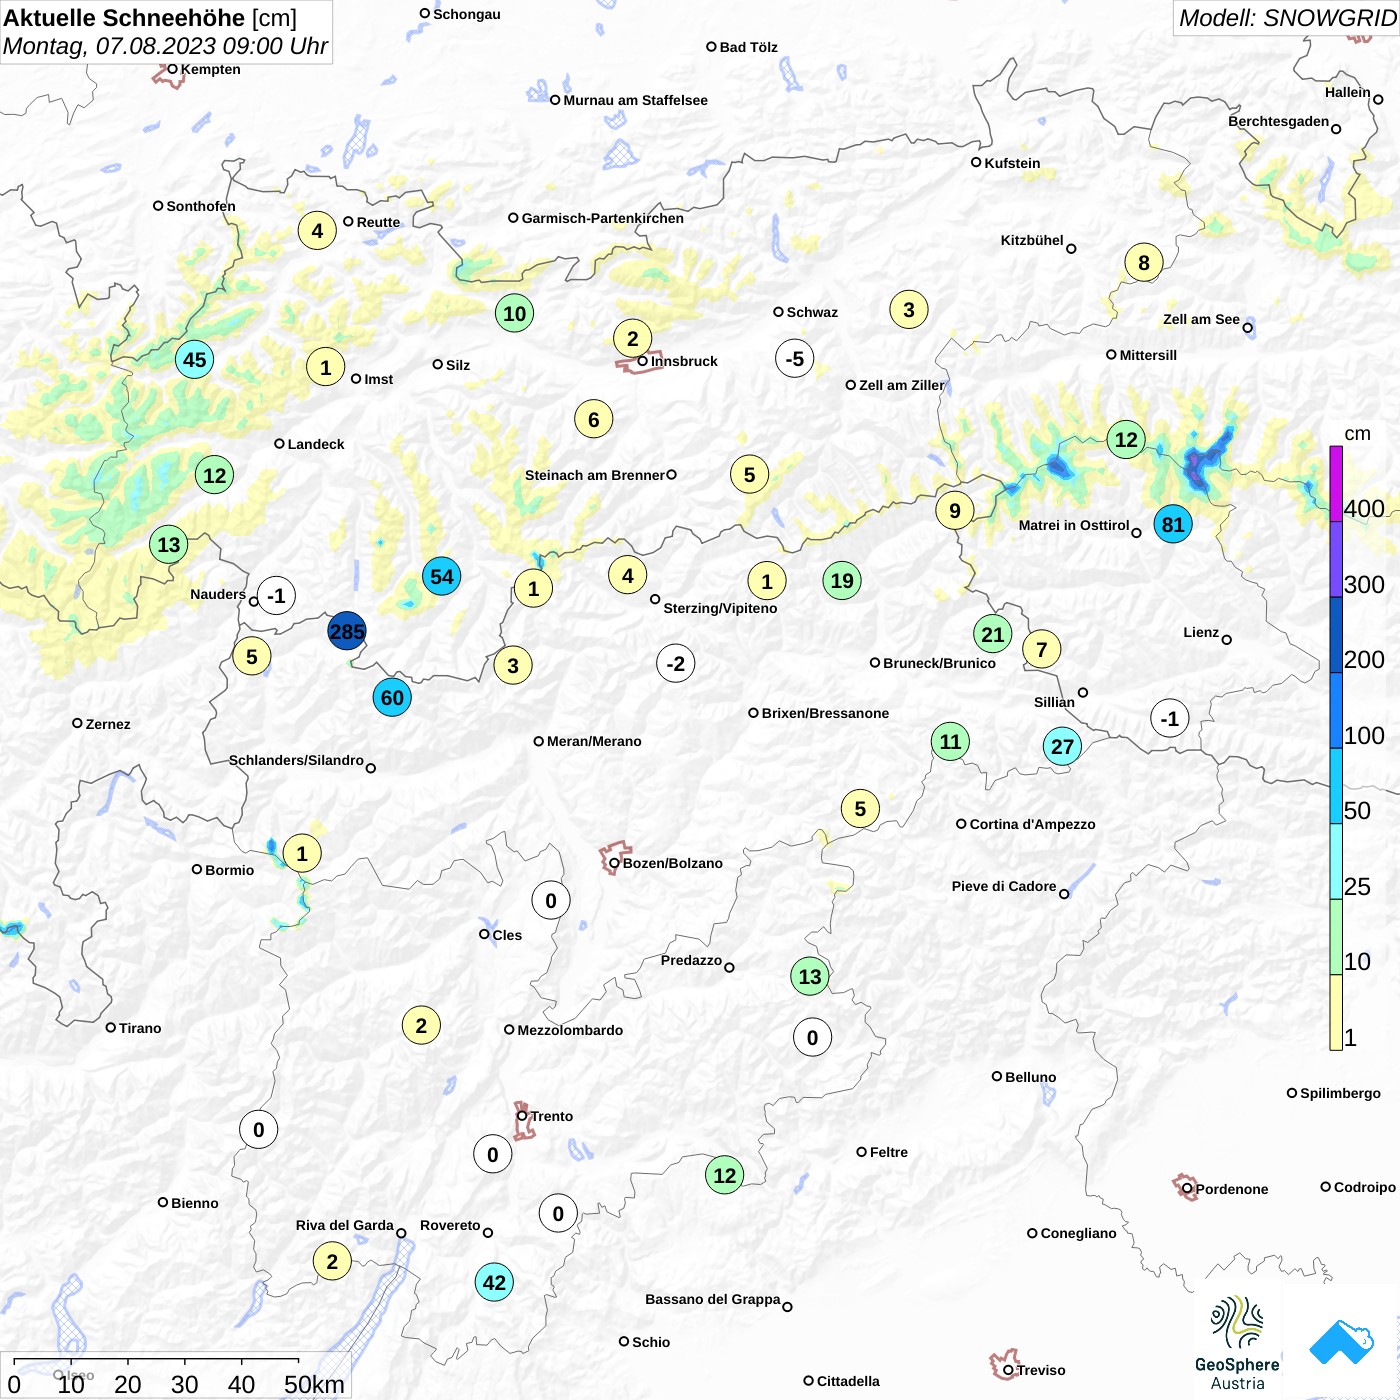The width and height of the screenshot is (1400, 1400).
Task: Click the Sterzing/Vipiteno label
Action: click(720, 608)
